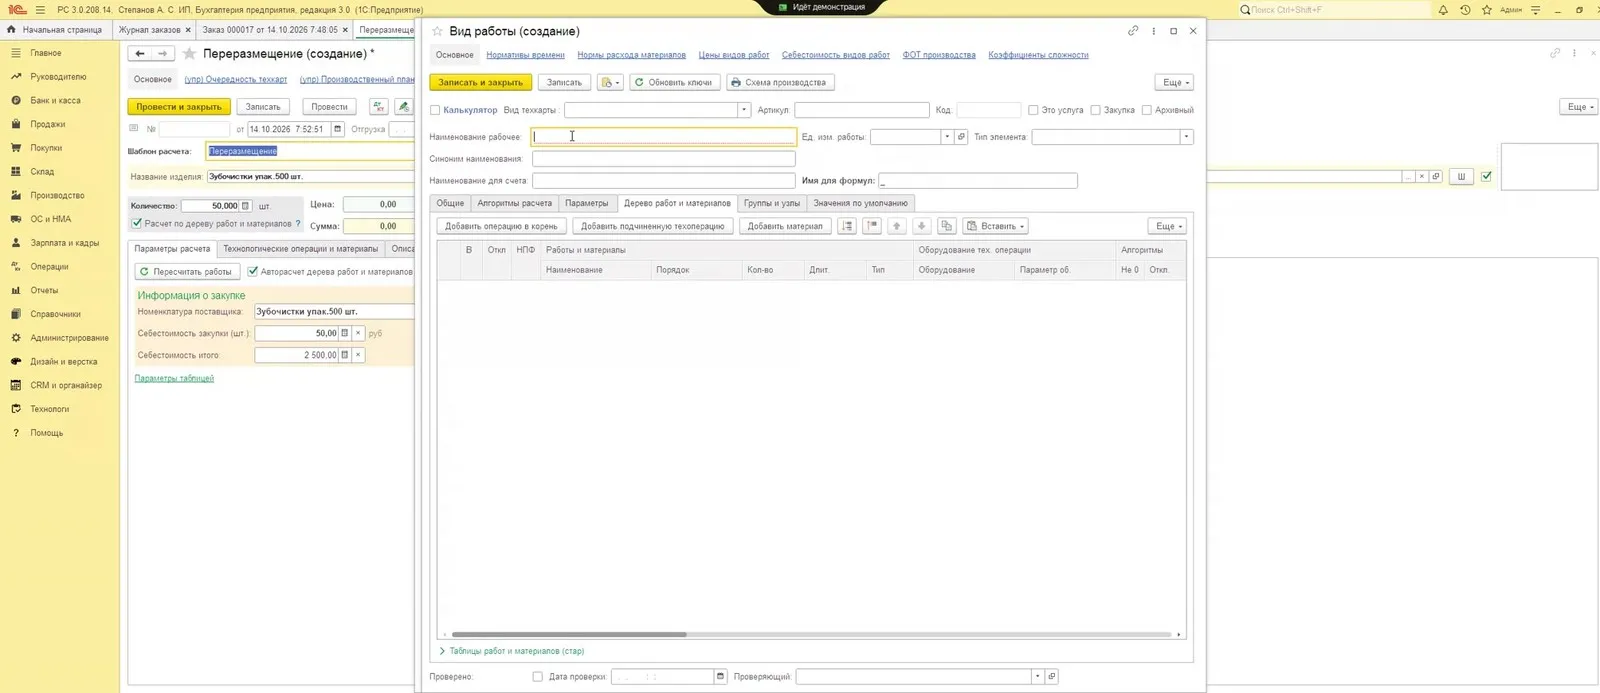Click the Синоним наименования input field
1600x693 pixels.
(x=664, y=159)
